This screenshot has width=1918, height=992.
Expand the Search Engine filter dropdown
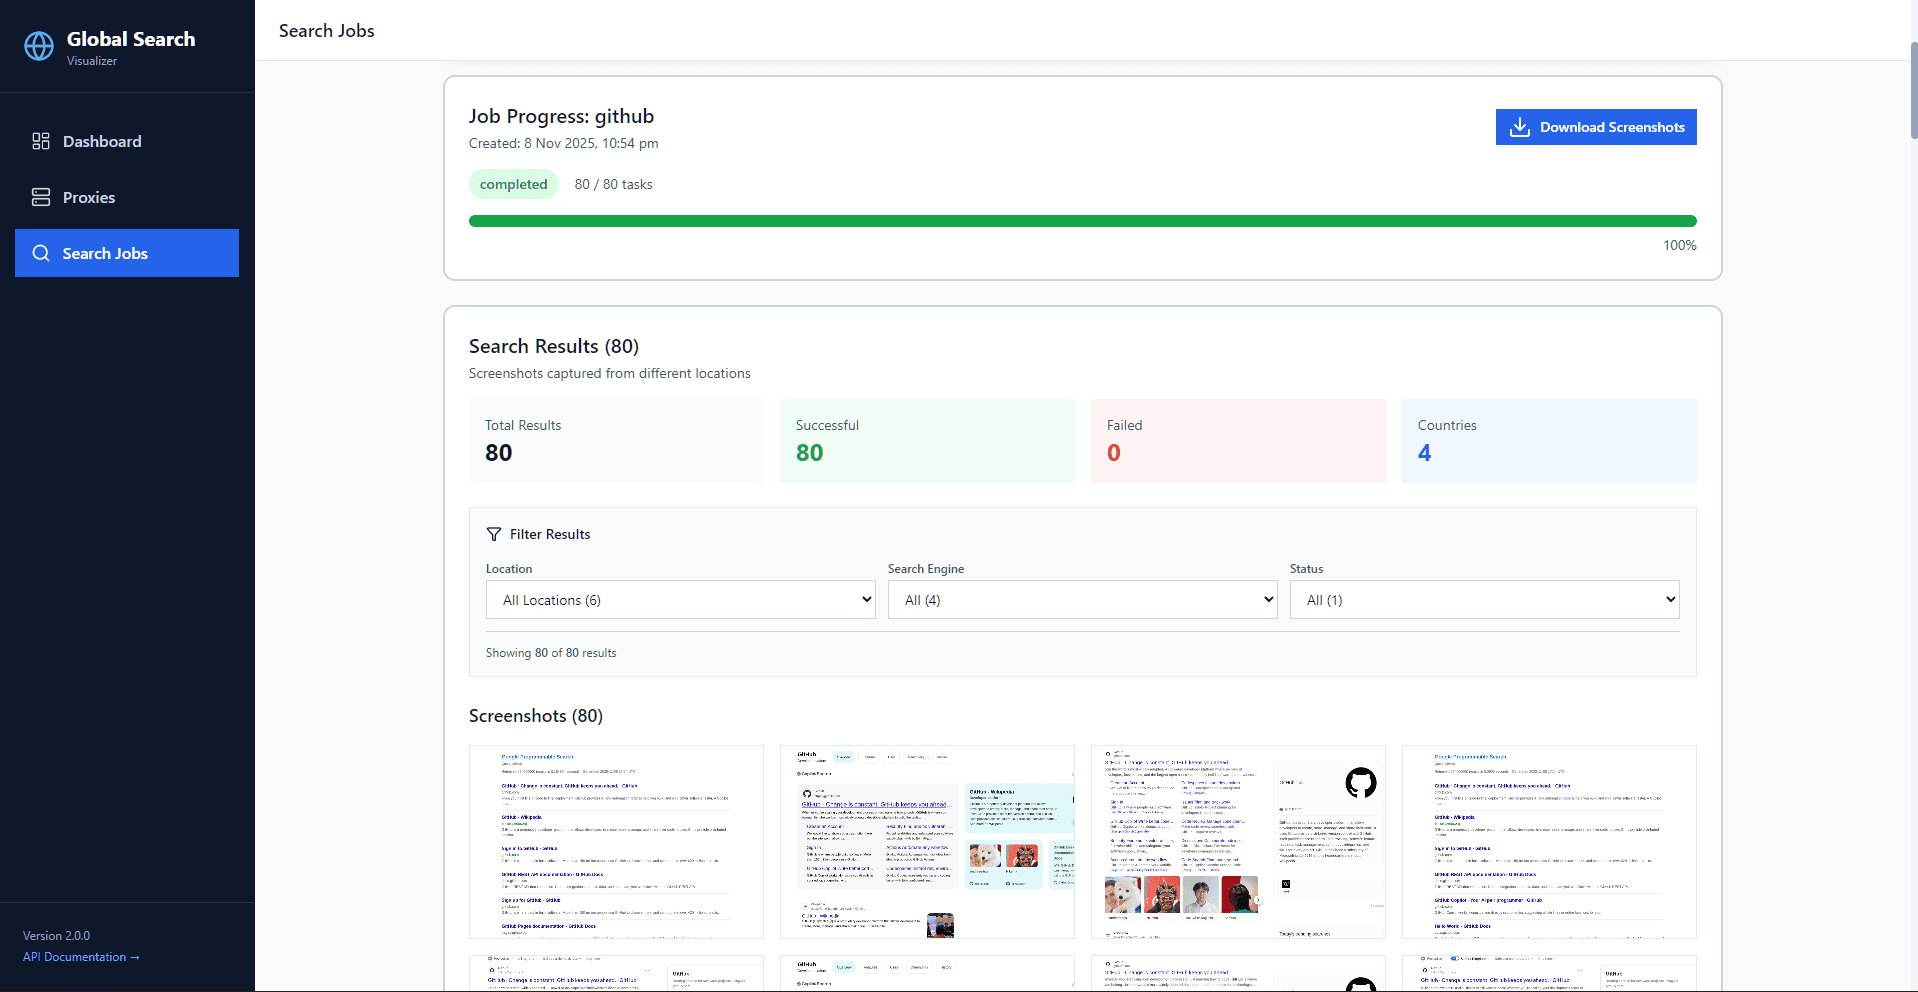point(1082,599)
